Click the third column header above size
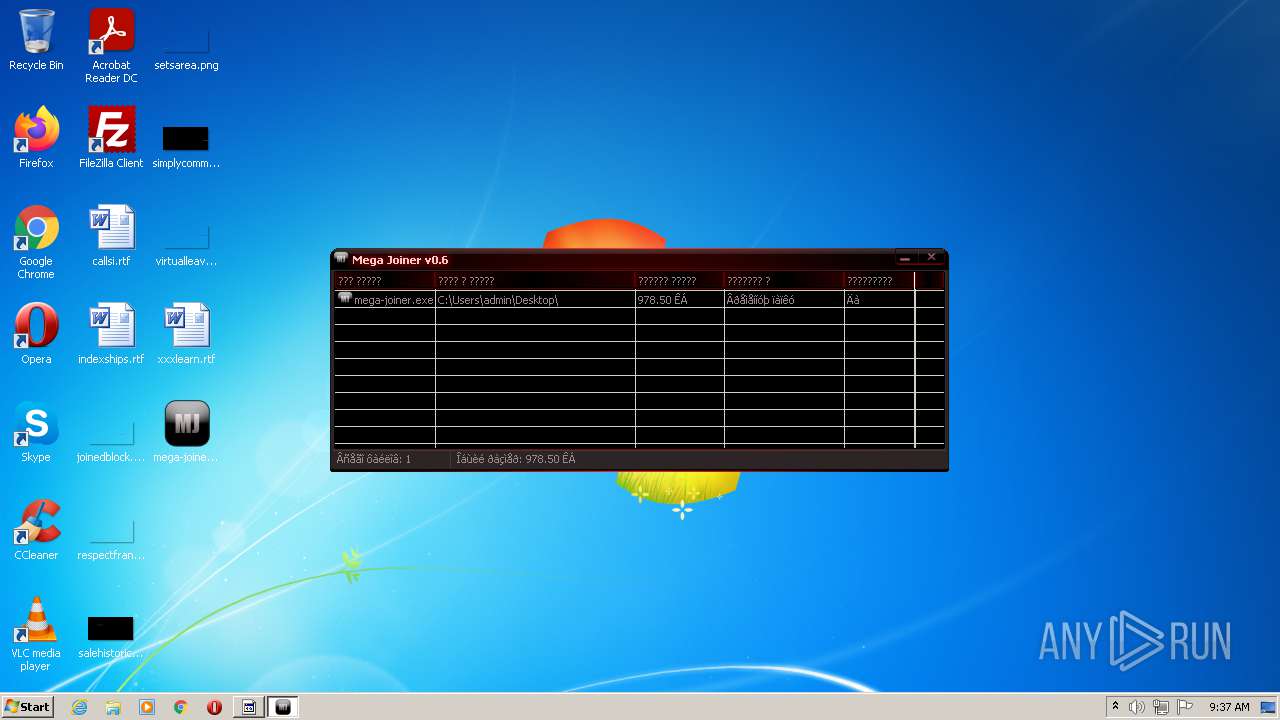 [680, 281]
